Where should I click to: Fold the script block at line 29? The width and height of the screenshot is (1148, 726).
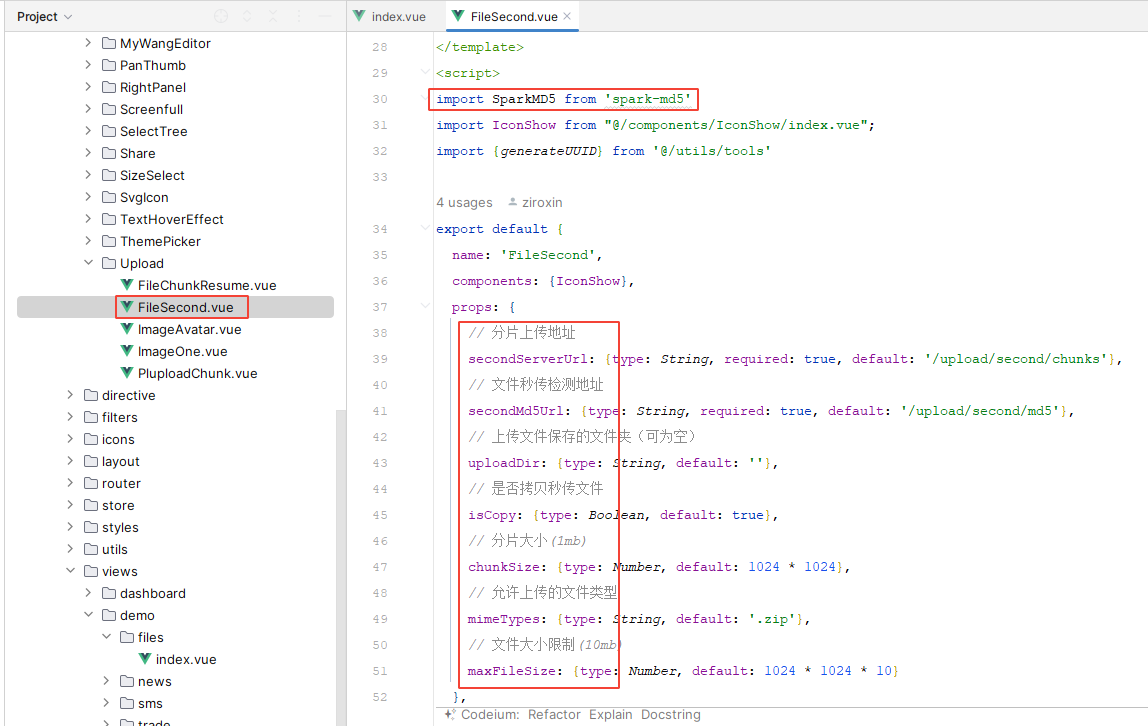[425, 72]
